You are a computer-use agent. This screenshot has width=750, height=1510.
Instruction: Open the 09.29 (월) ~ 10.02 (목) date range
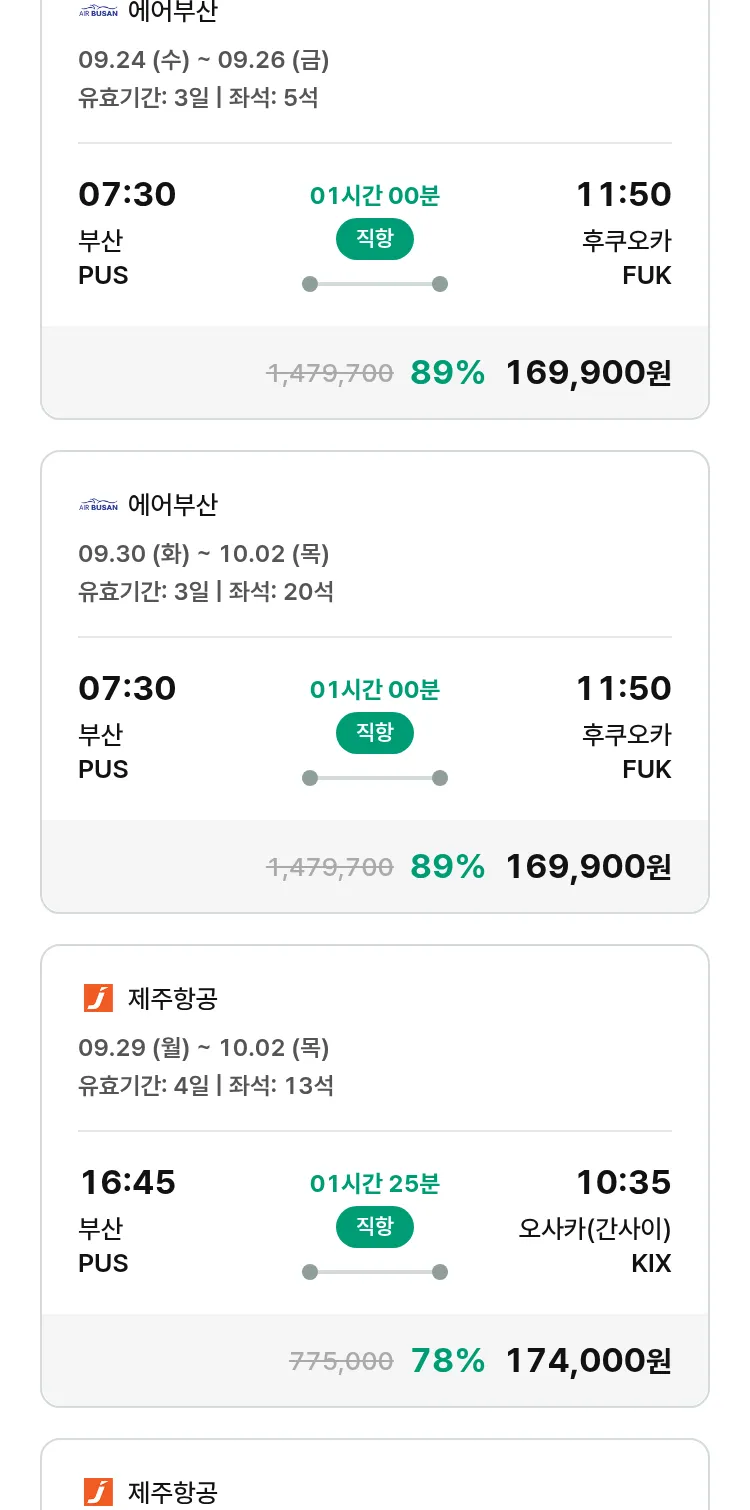(x=204, y=1048)
